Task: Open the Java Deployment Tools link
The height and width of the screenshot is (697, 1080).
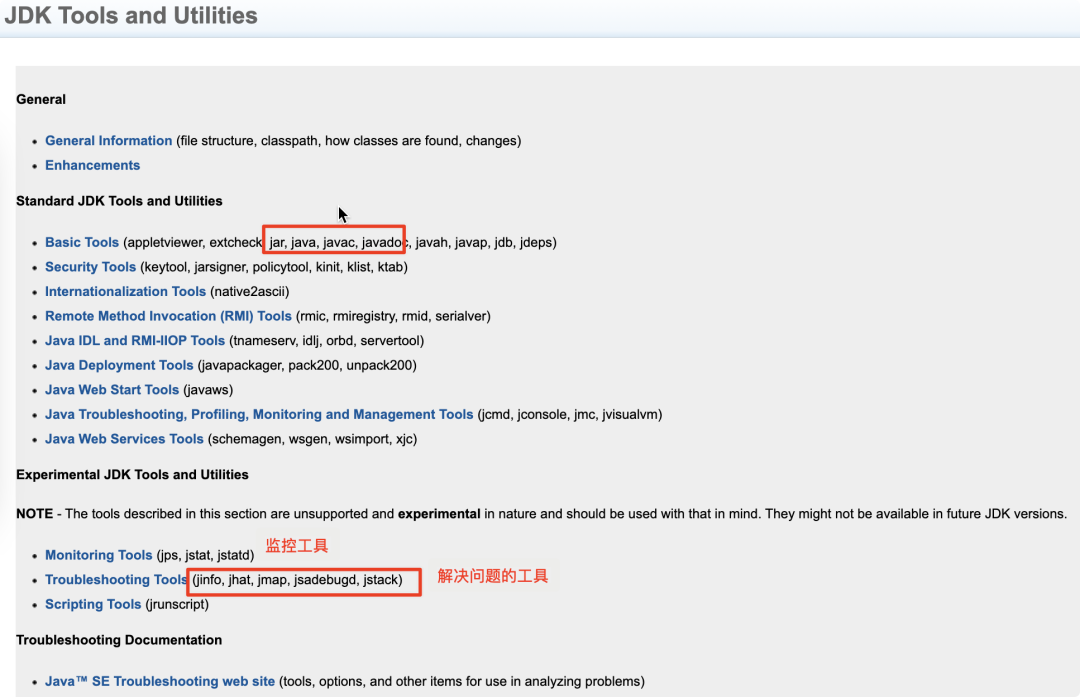Action: click(119, 365)
